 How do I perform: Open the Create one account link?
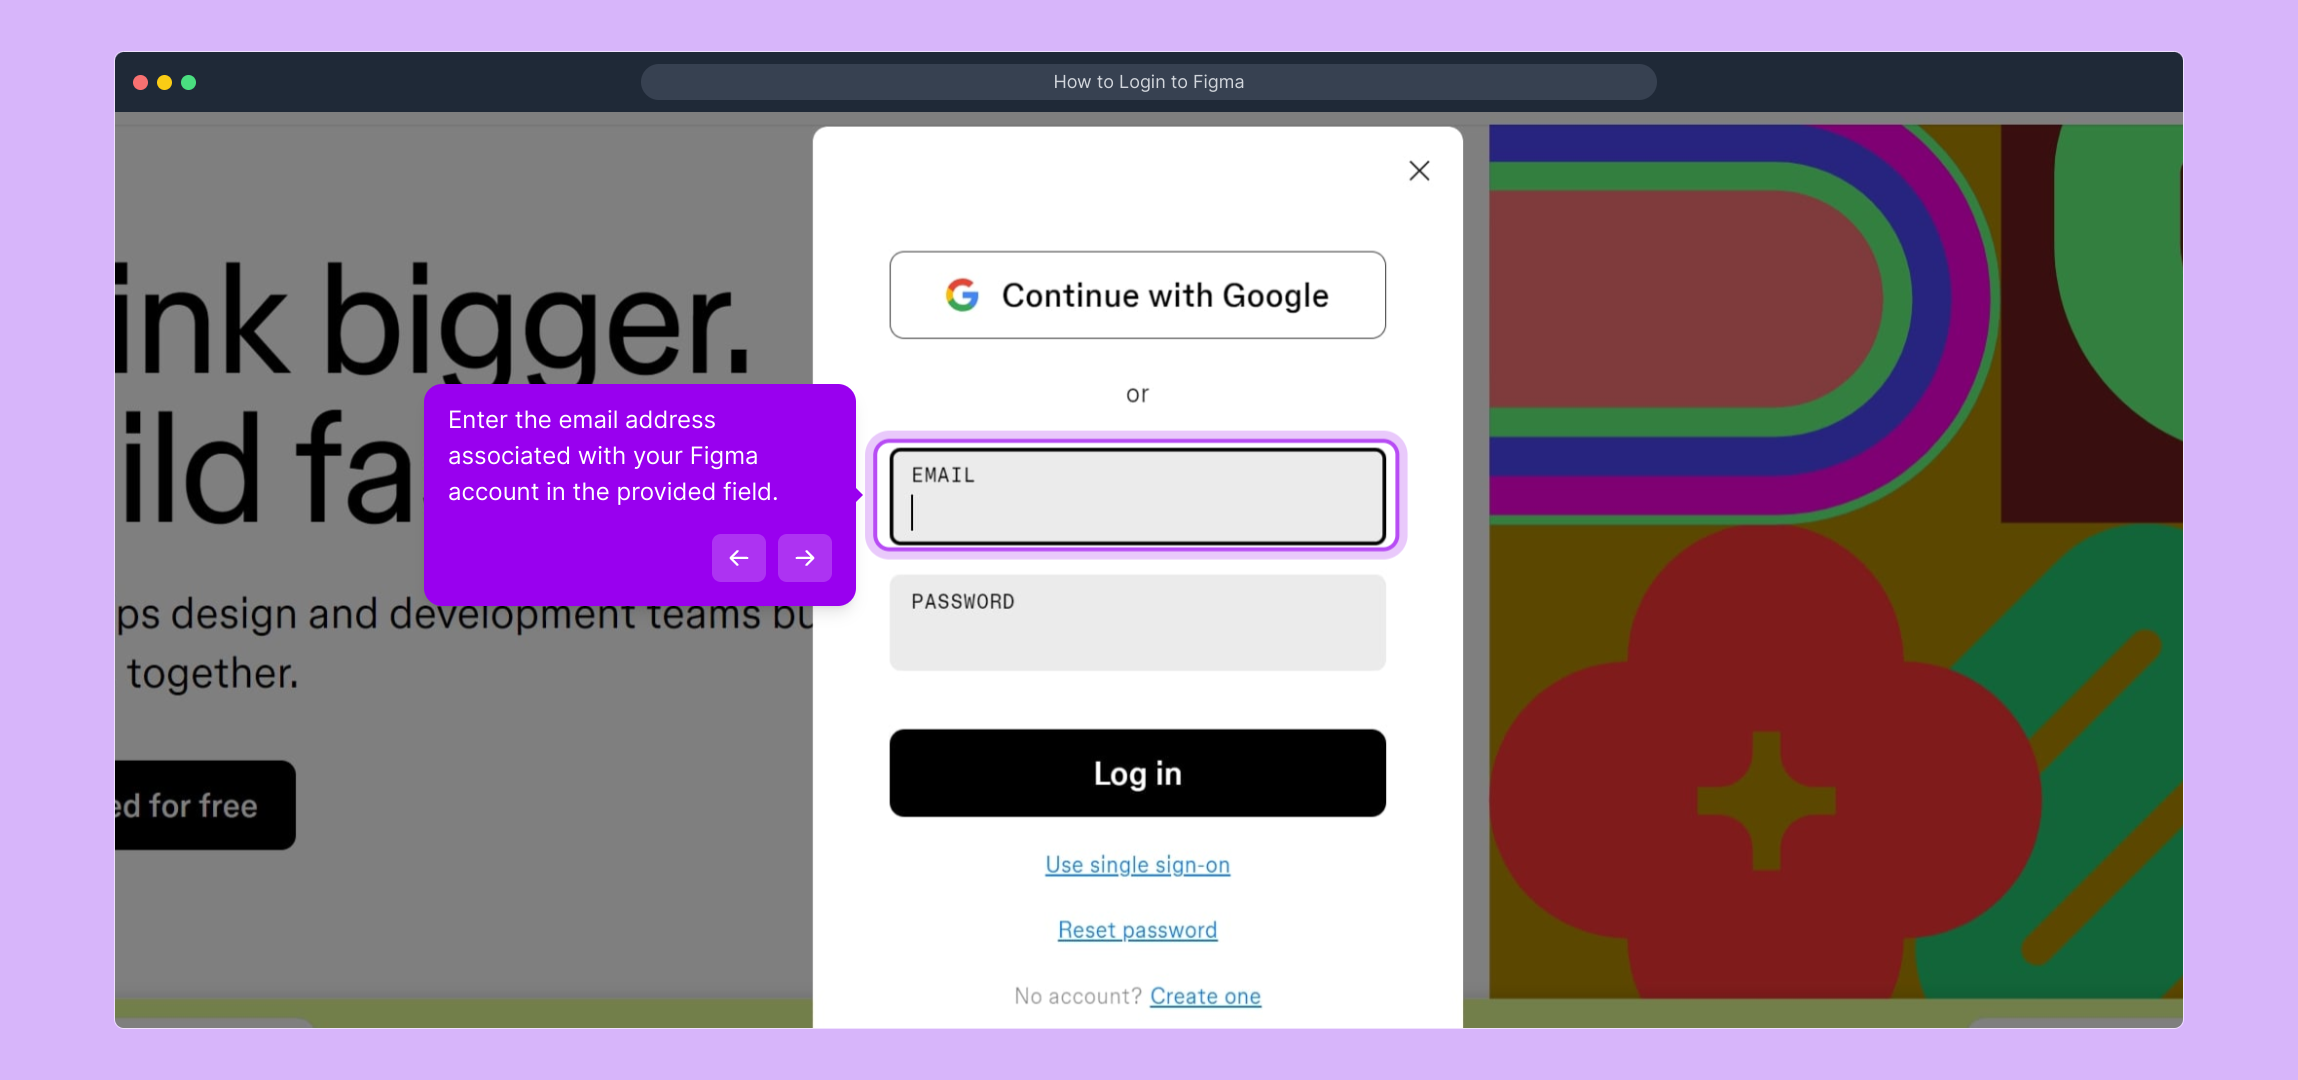pos(1205,996)
